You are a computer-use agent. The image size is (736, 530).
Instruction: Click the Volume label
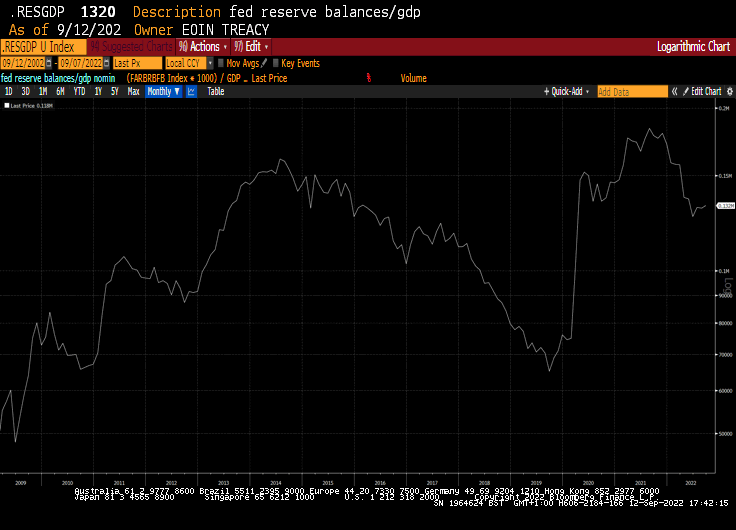(414, 78)
